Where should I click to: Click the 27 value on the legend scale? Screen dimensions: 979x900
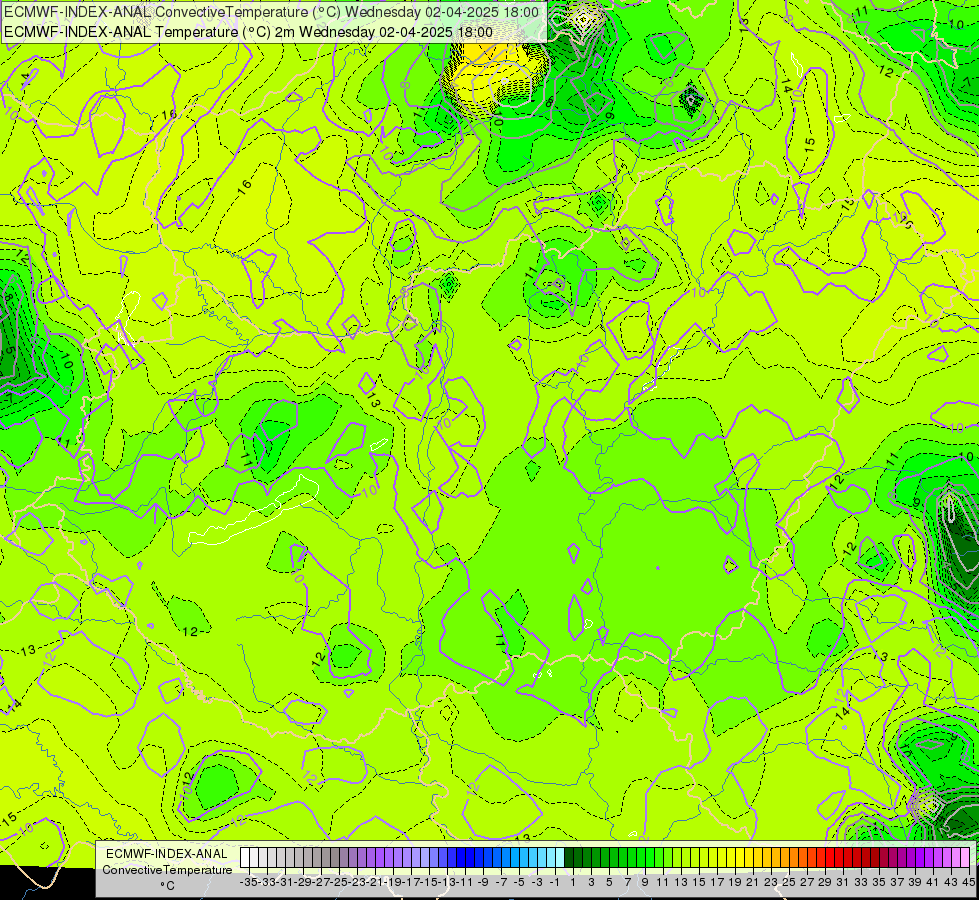click(x=807, y=882)
